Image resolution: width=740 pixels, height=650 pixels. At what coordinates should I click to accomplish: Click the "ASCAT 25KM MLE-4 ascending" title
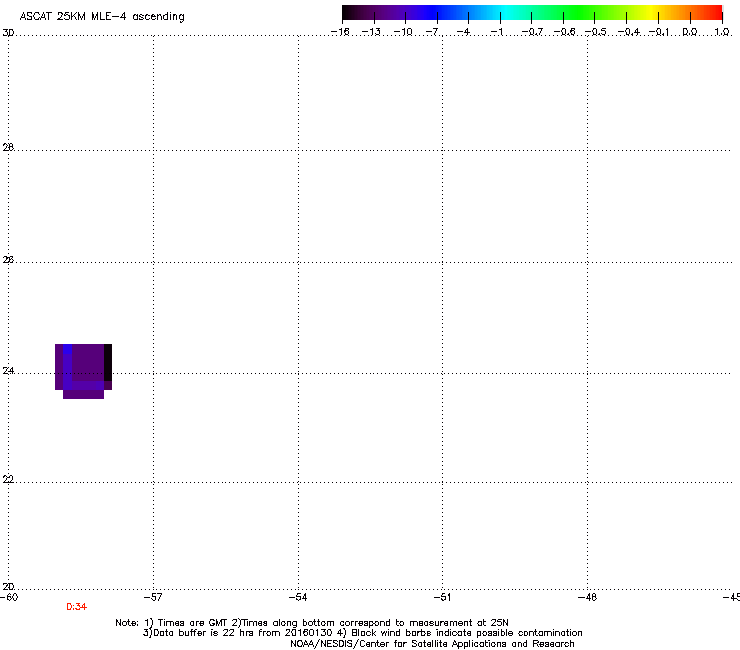(102, 17)
